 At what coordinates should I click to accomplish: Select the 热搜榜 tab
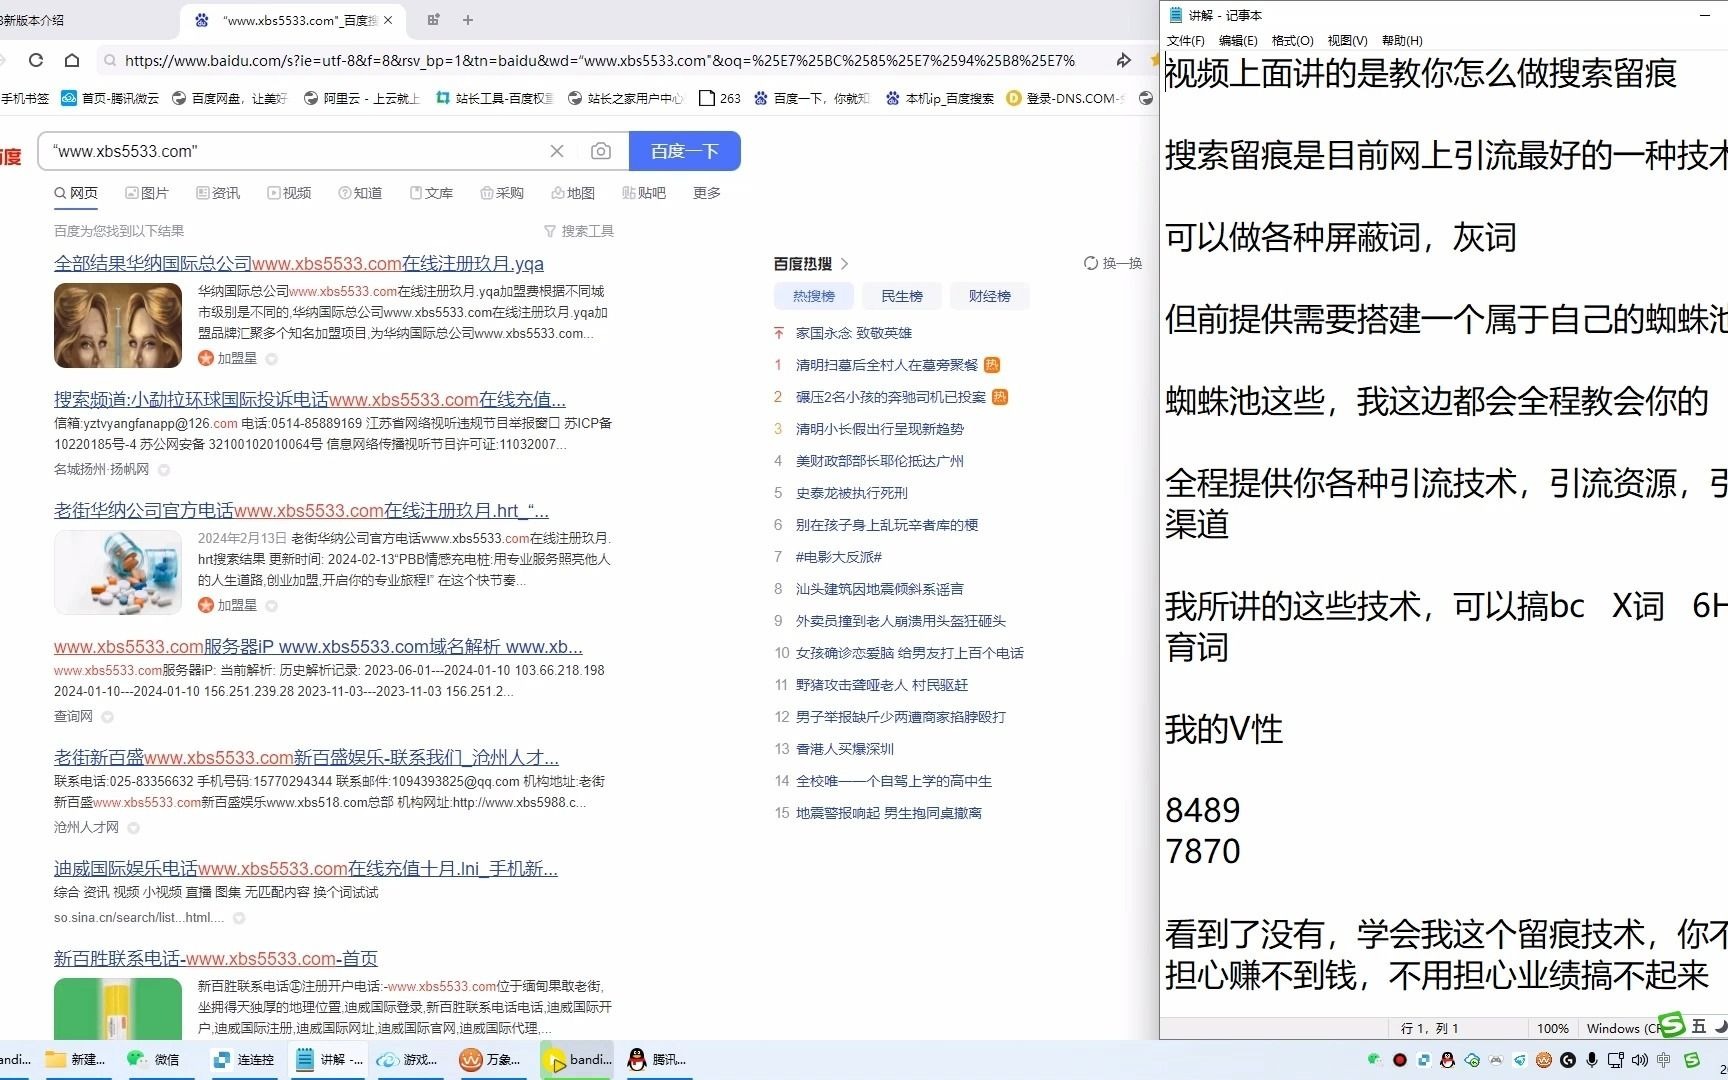(814, 296)
